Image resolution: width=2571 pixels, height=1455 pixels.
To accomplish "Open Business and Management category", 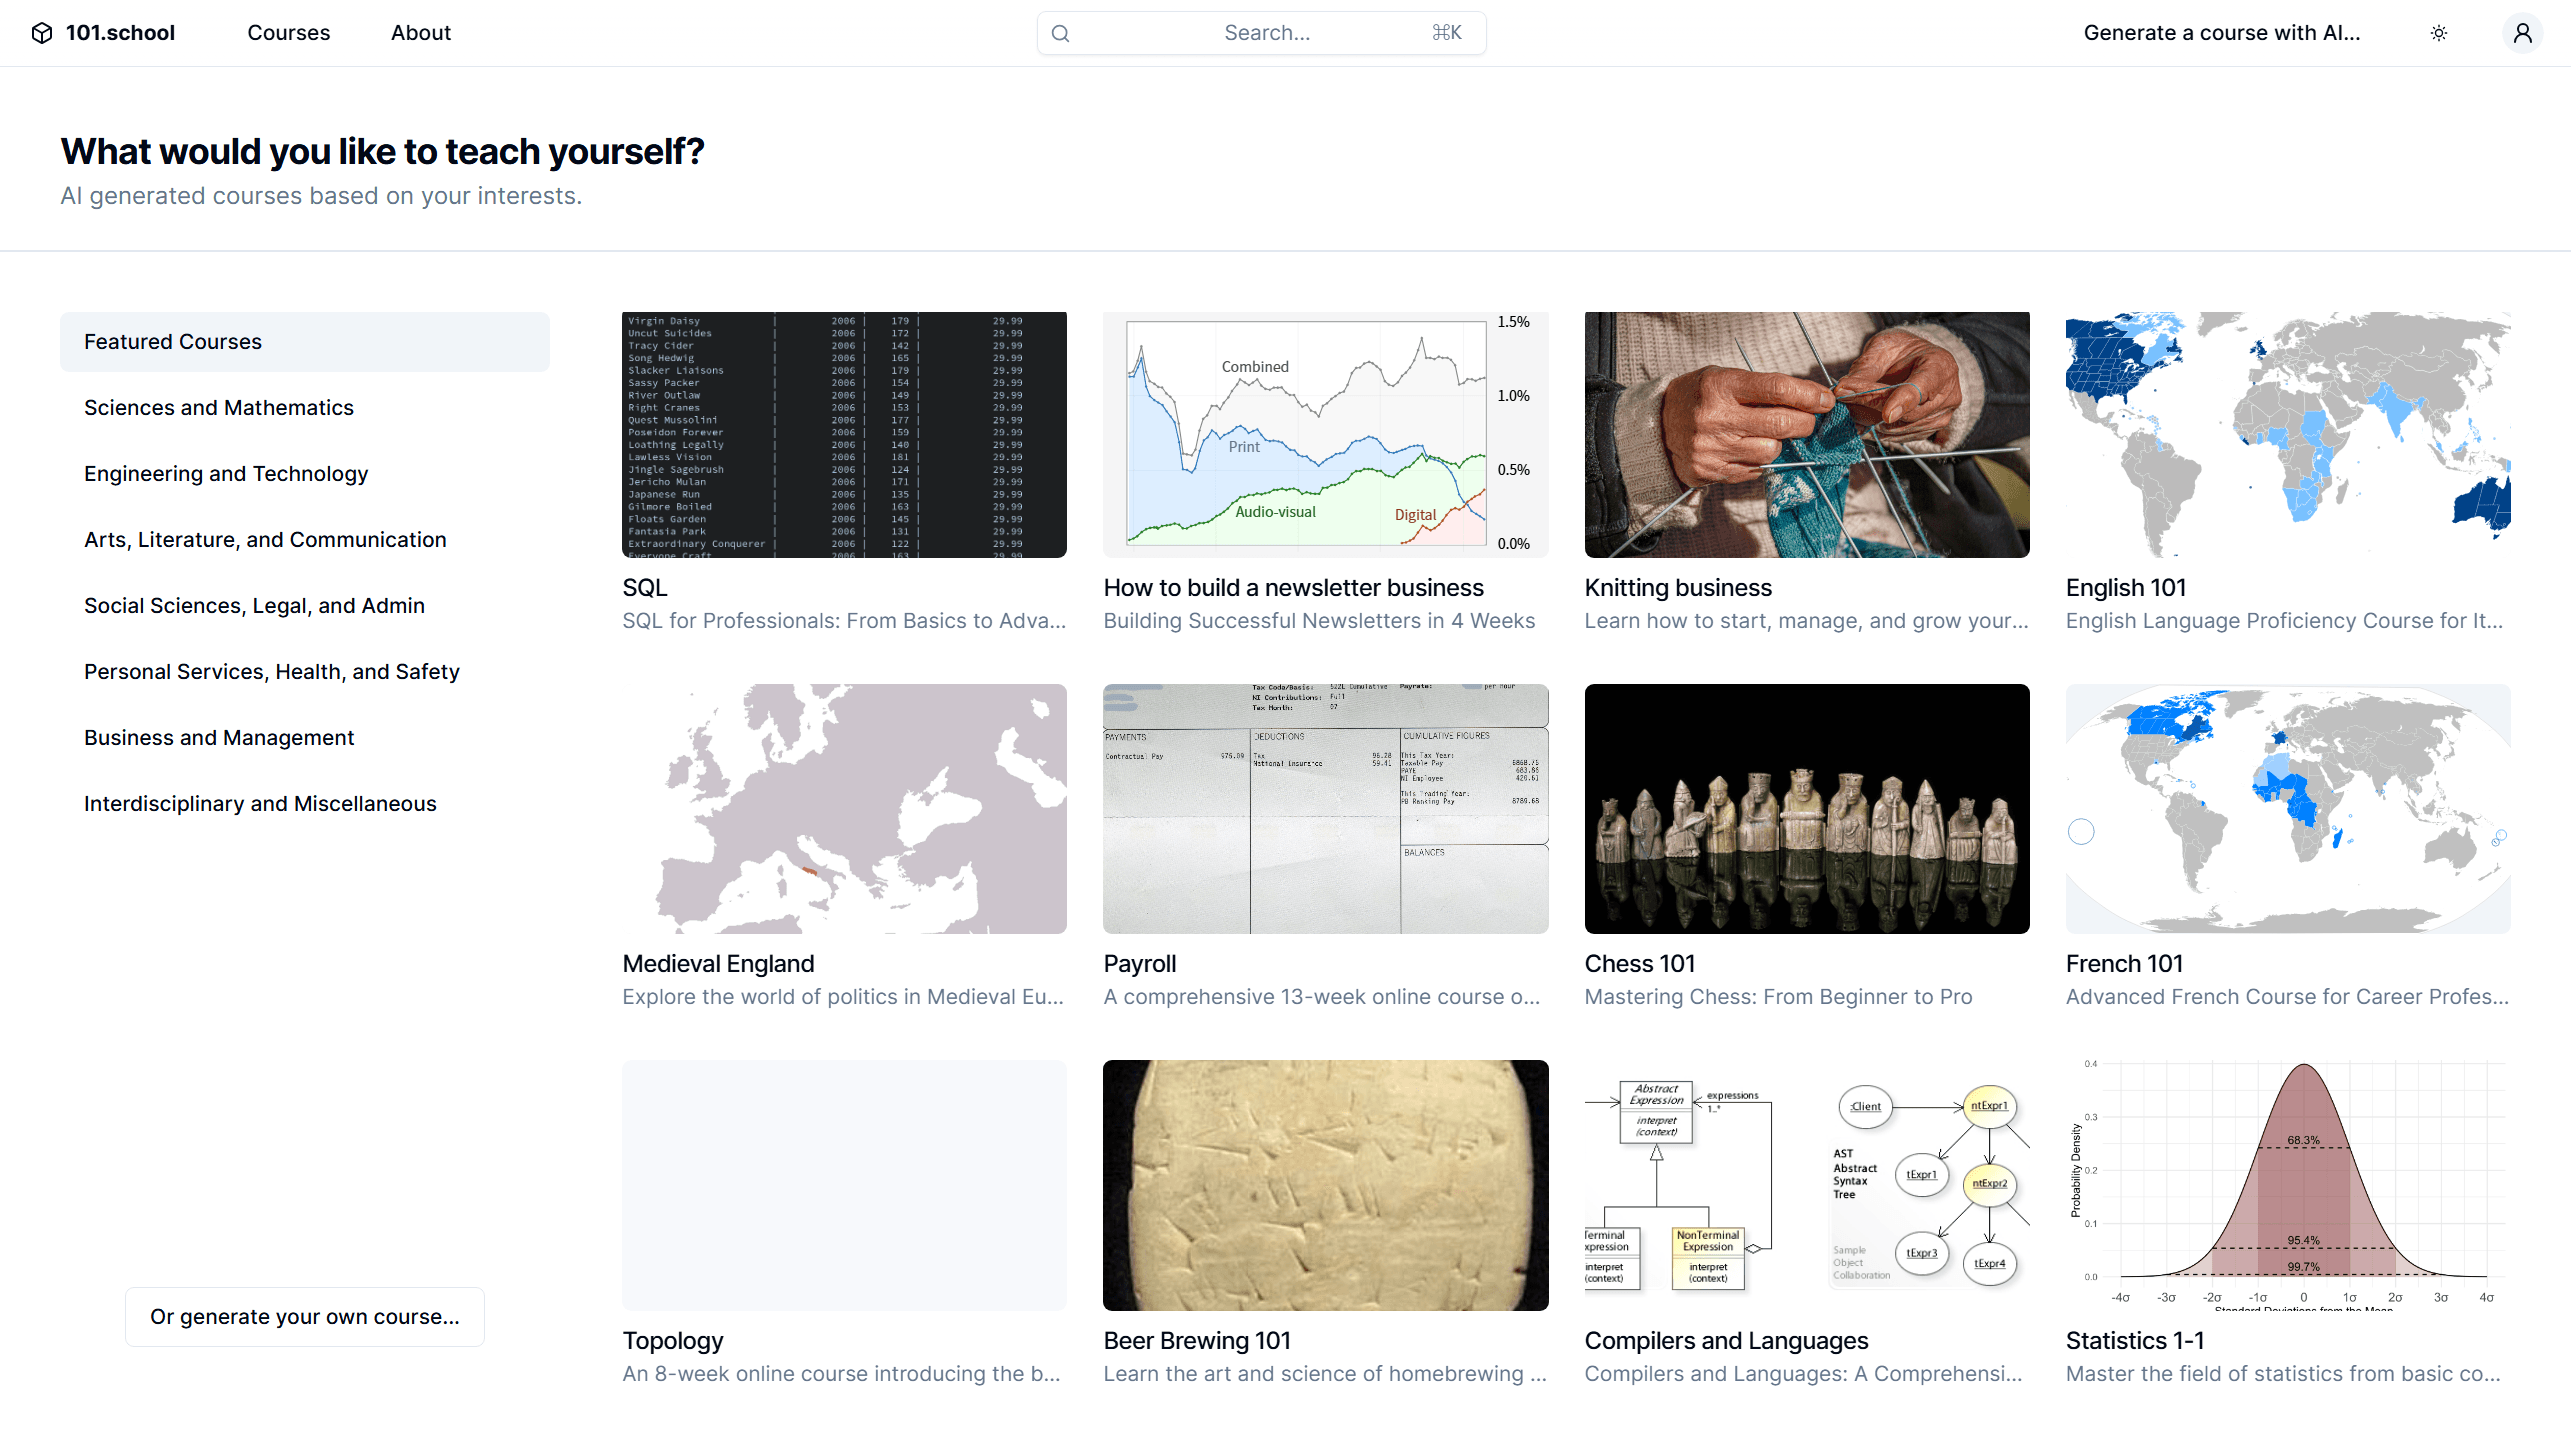I will 219,738.
